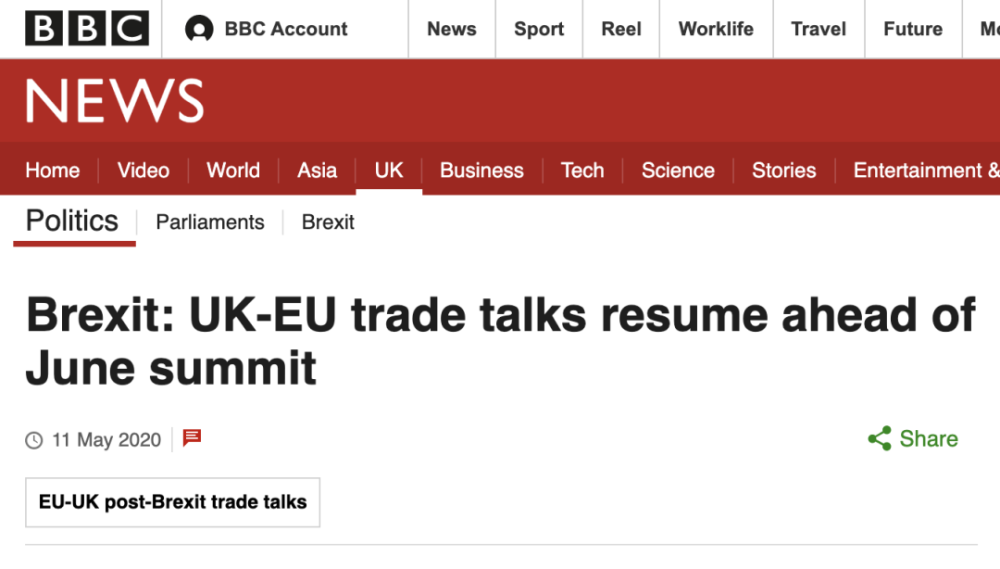Go to the Science news tab
The image size is (1000, 569).
click(678, 170)
